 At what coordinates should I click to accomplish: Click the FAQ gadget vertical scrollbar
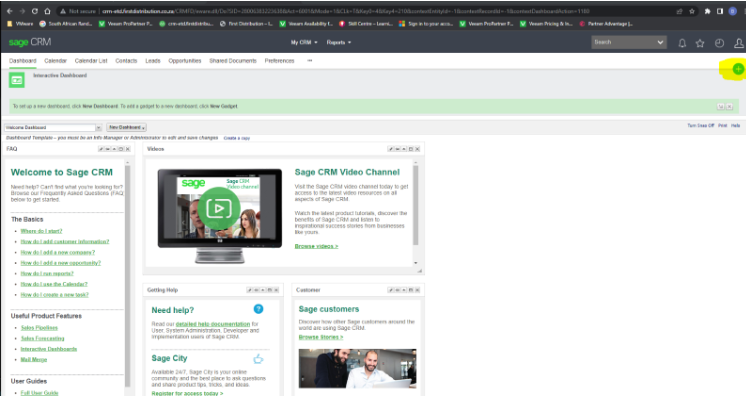pyautogui.click(x=127, y=276)
